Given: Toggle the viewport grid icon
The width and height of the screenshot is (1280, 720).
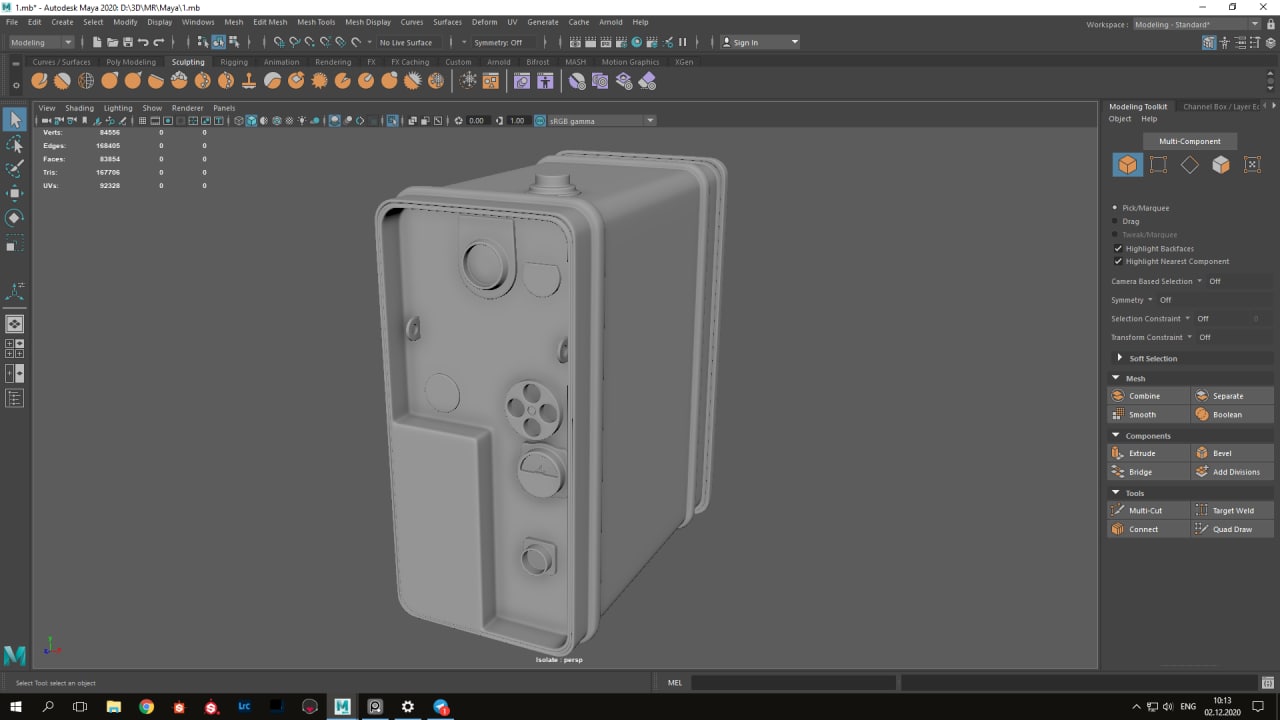Looking at the screenshot, I should (x=143, y=121).
